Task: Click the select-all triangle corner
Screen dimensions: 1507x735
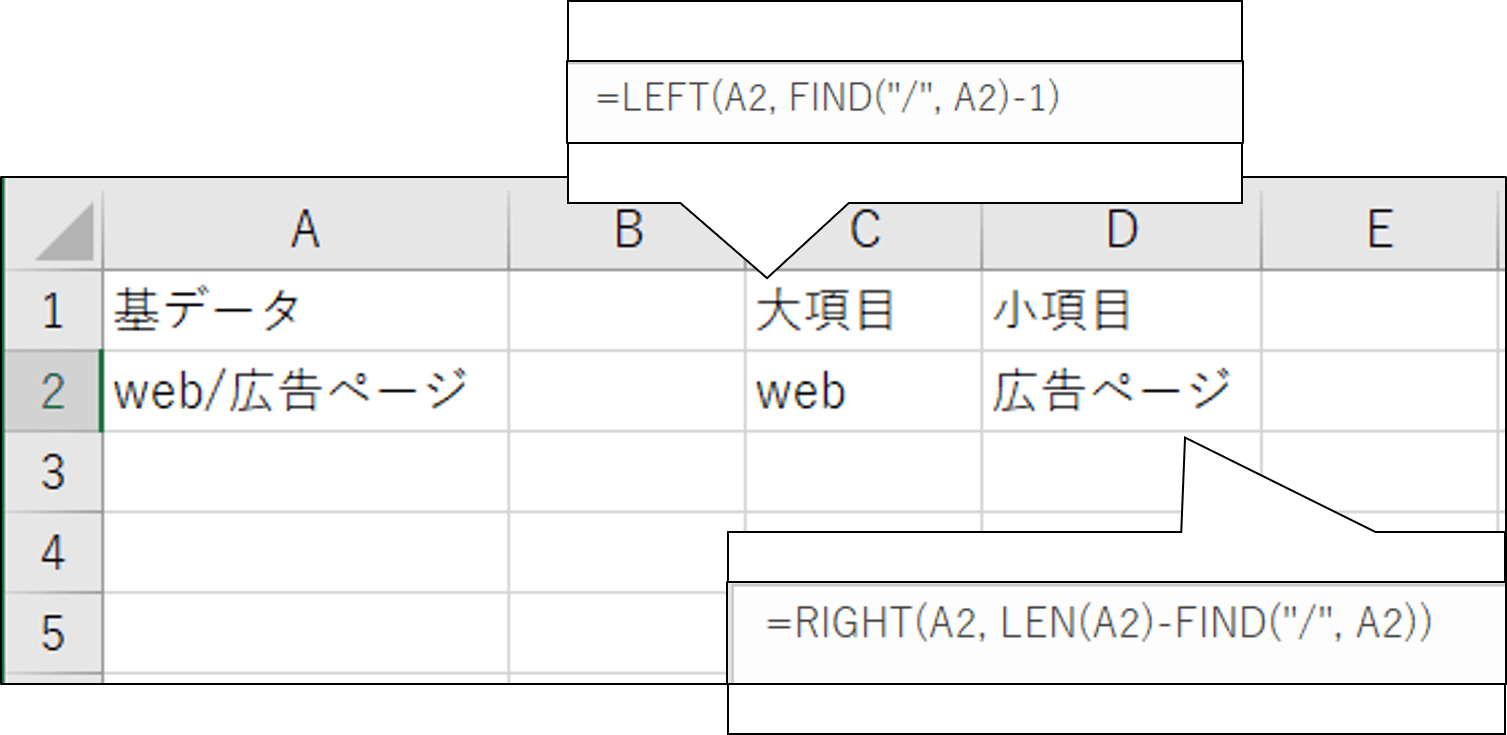Action: 54,230
